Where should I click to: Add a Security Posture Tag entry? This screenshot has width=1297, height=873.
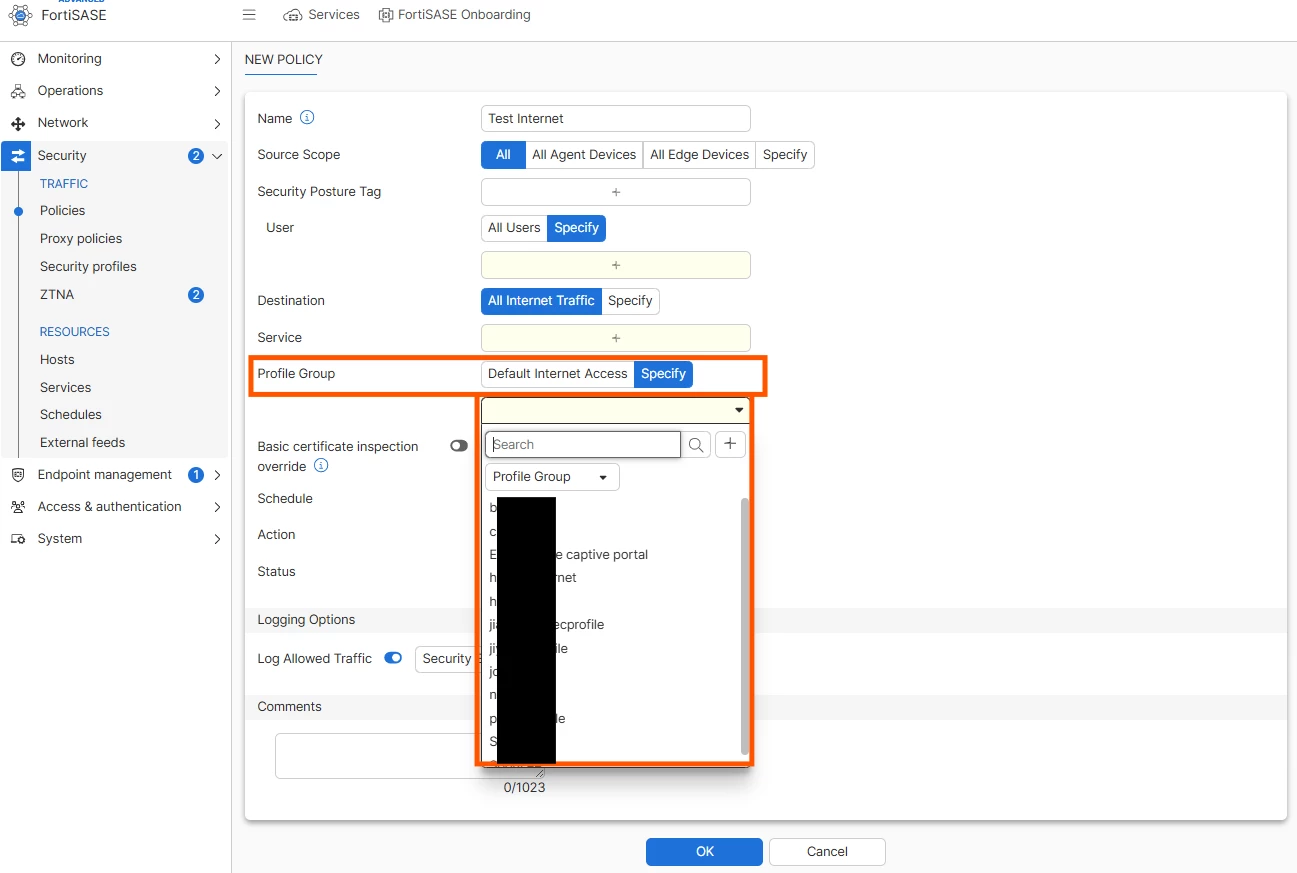point(616,192)
